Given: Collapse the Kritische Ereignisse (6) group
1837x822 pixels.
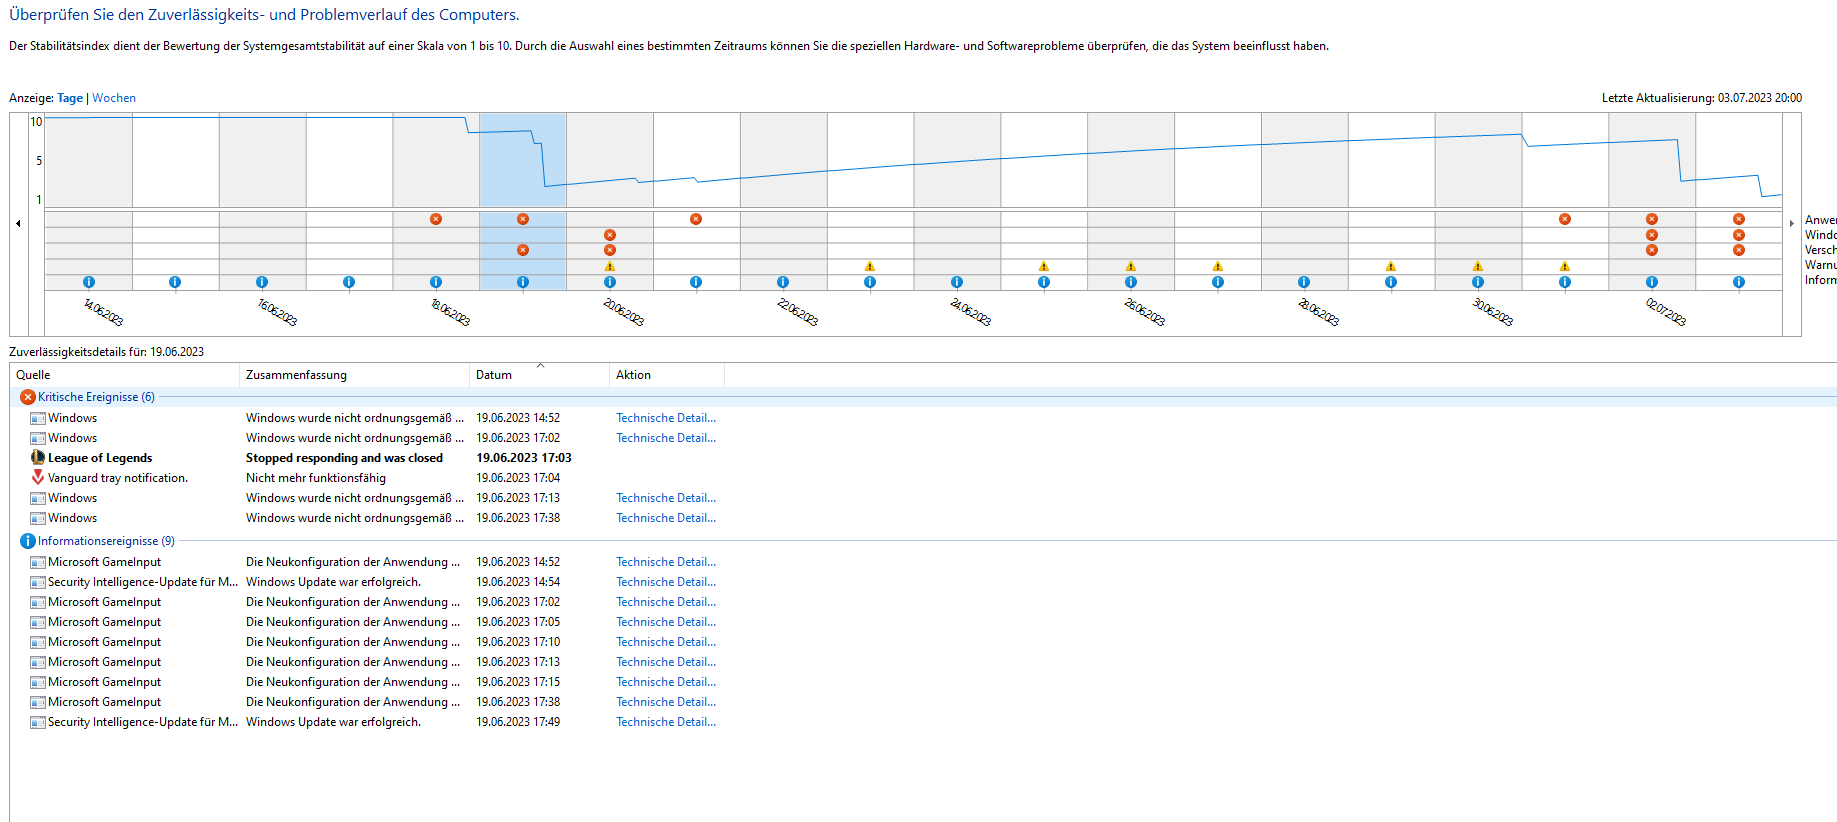Looking at the screenshot, I should pos(96,397).
